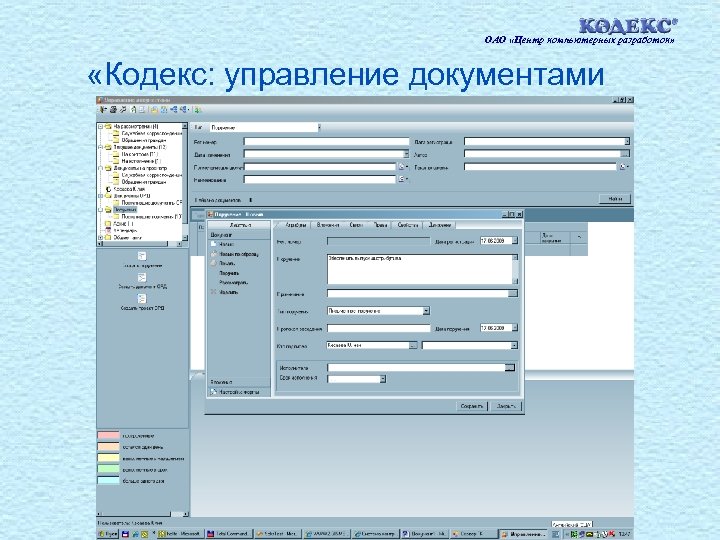The height and width of the screenshot is (540, 720).
Task: Collapse the 'На рассмотрении' tree folder
Action: click(x=101, y=126)
